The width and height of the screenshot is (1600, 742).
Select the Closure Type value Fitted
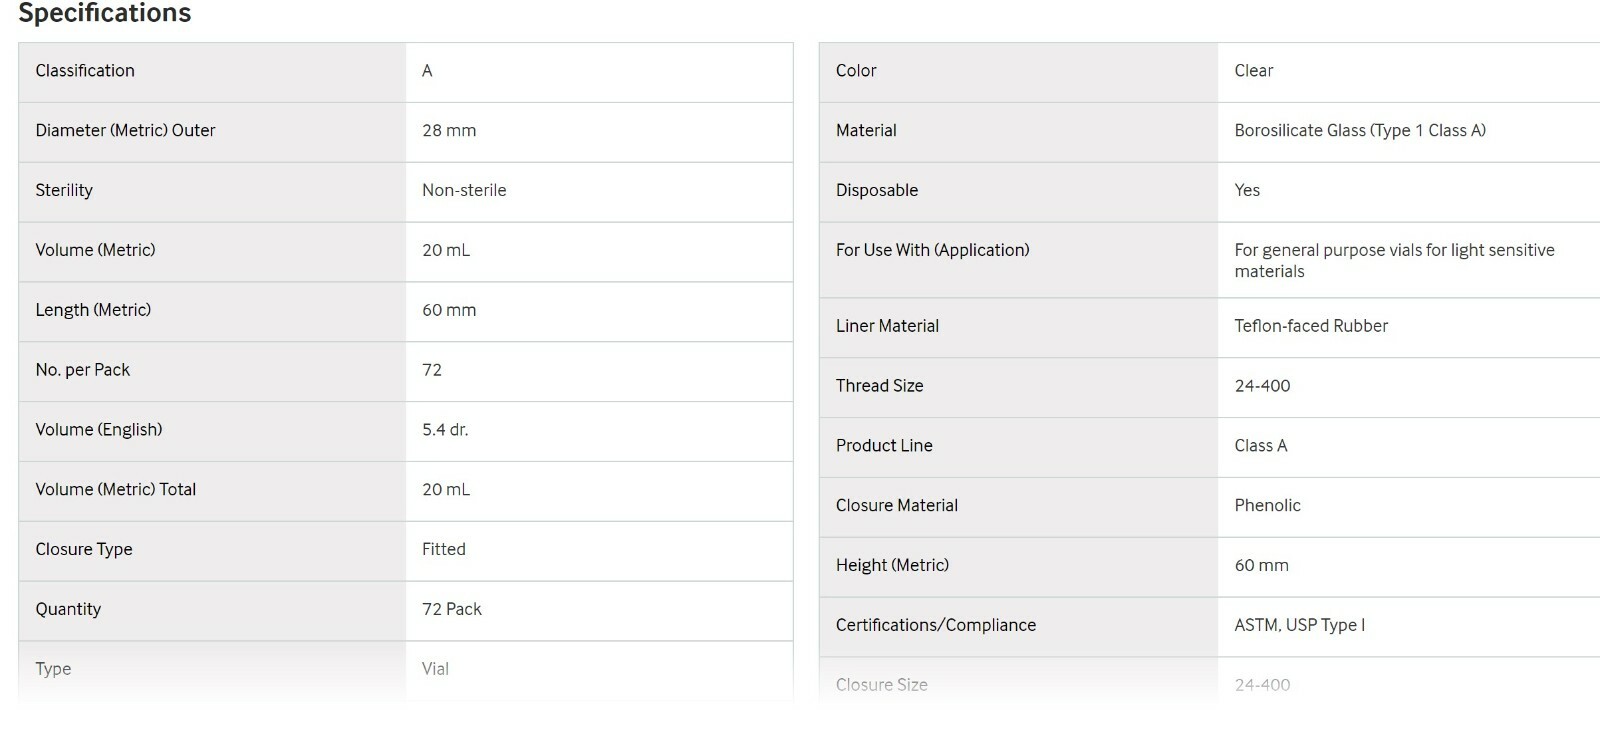[x=444, y=550]
